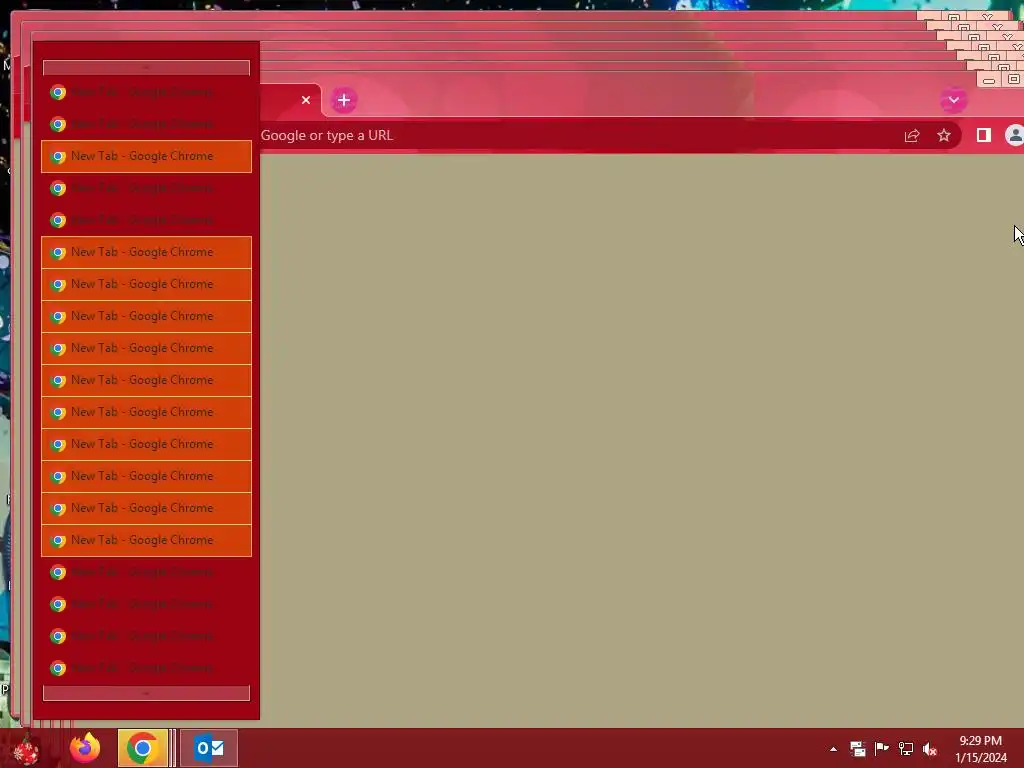Open the Chrome profile avatar
The image size is (1024, 768).
[1014, 135]
